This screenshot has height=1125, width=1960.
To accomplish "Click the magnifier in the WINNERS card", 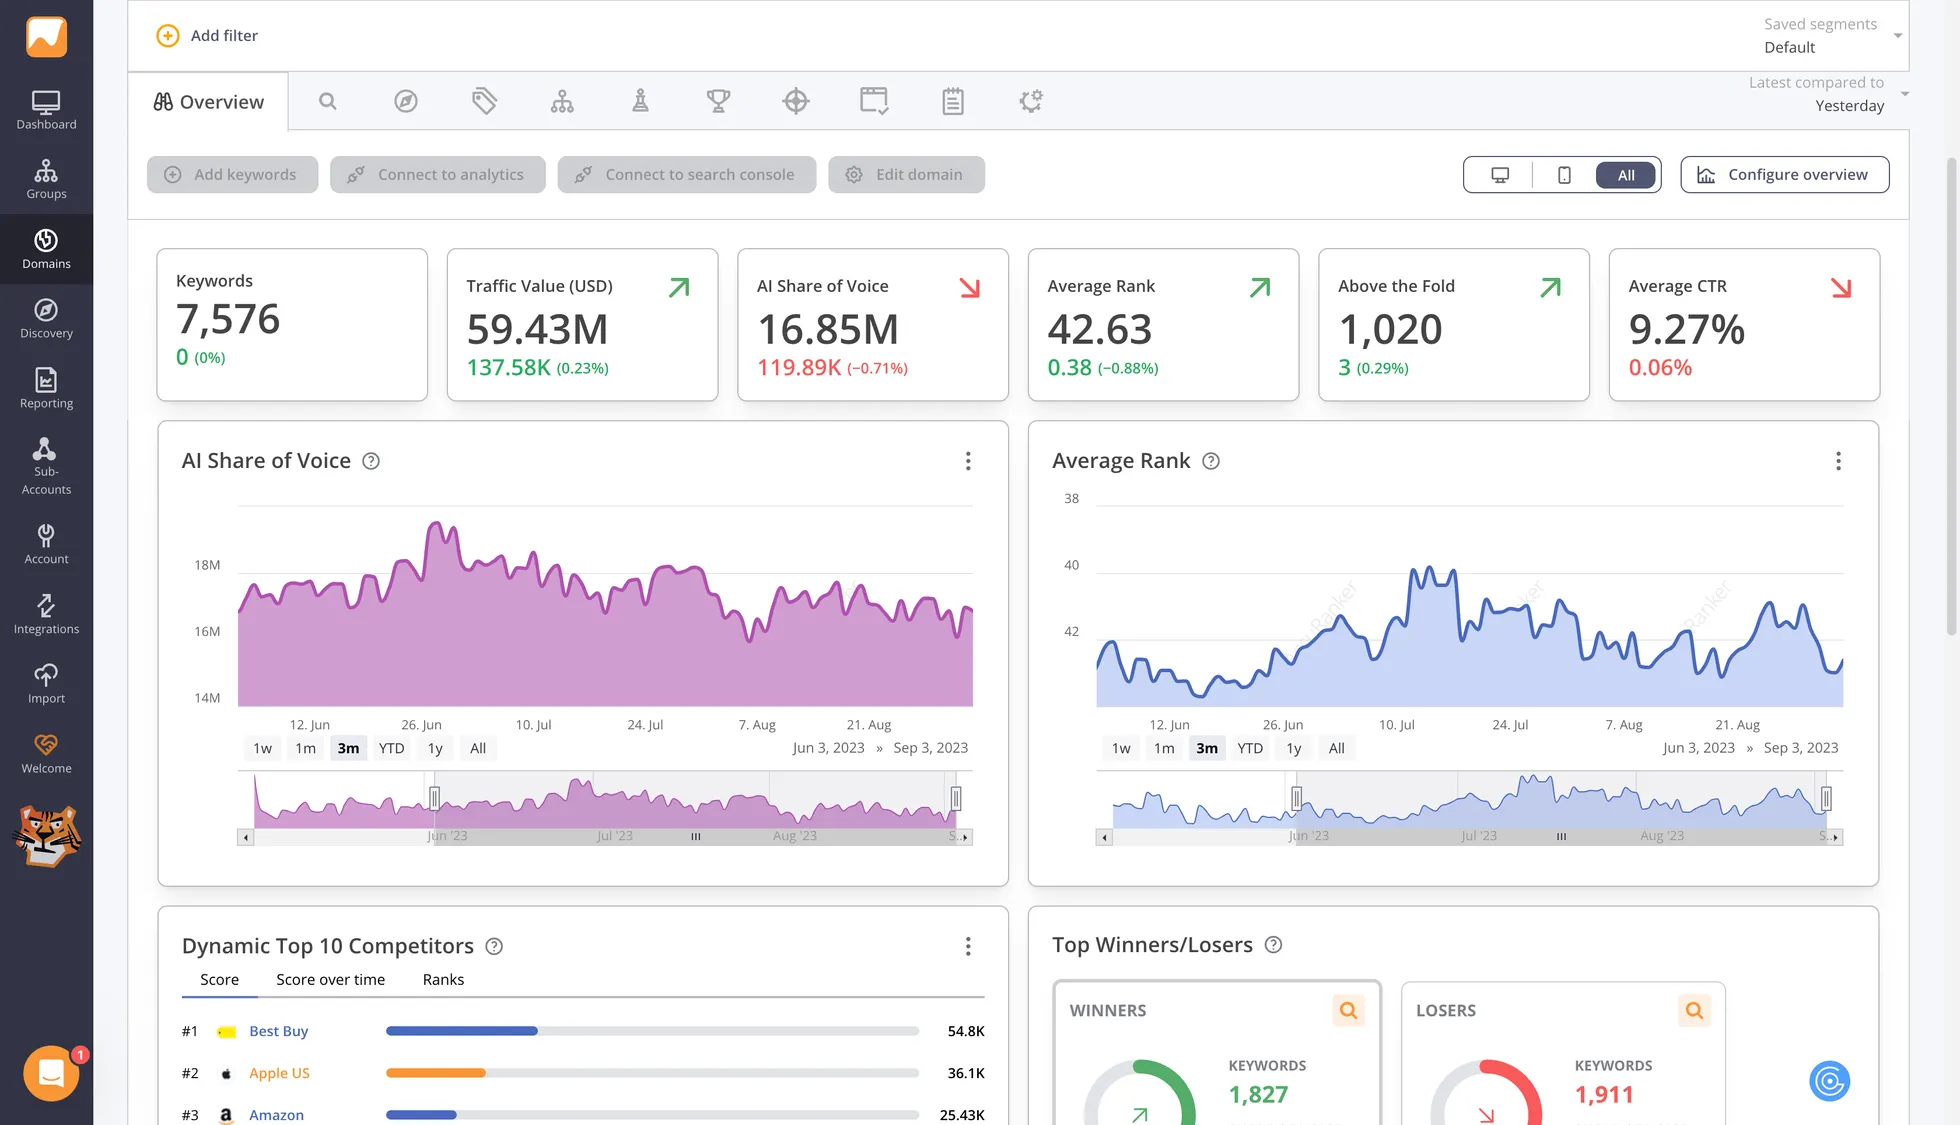I will click(1348, 1010).
